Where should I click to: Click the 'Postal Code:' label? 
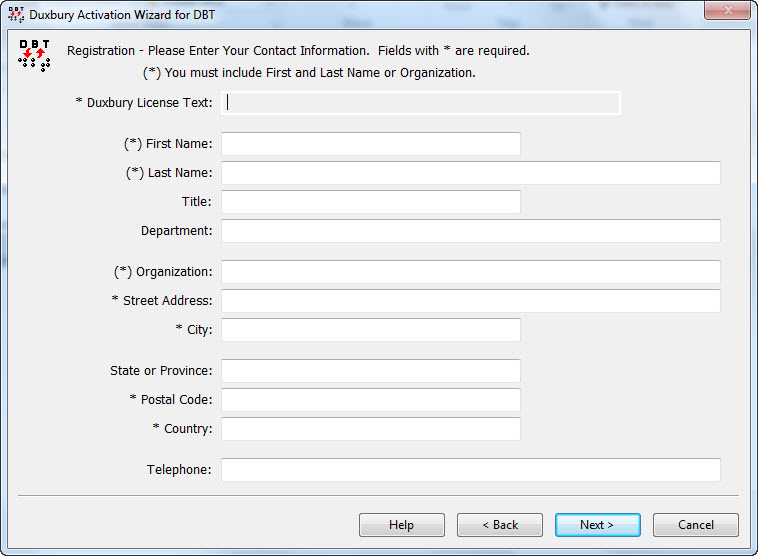tap(171, 400)
